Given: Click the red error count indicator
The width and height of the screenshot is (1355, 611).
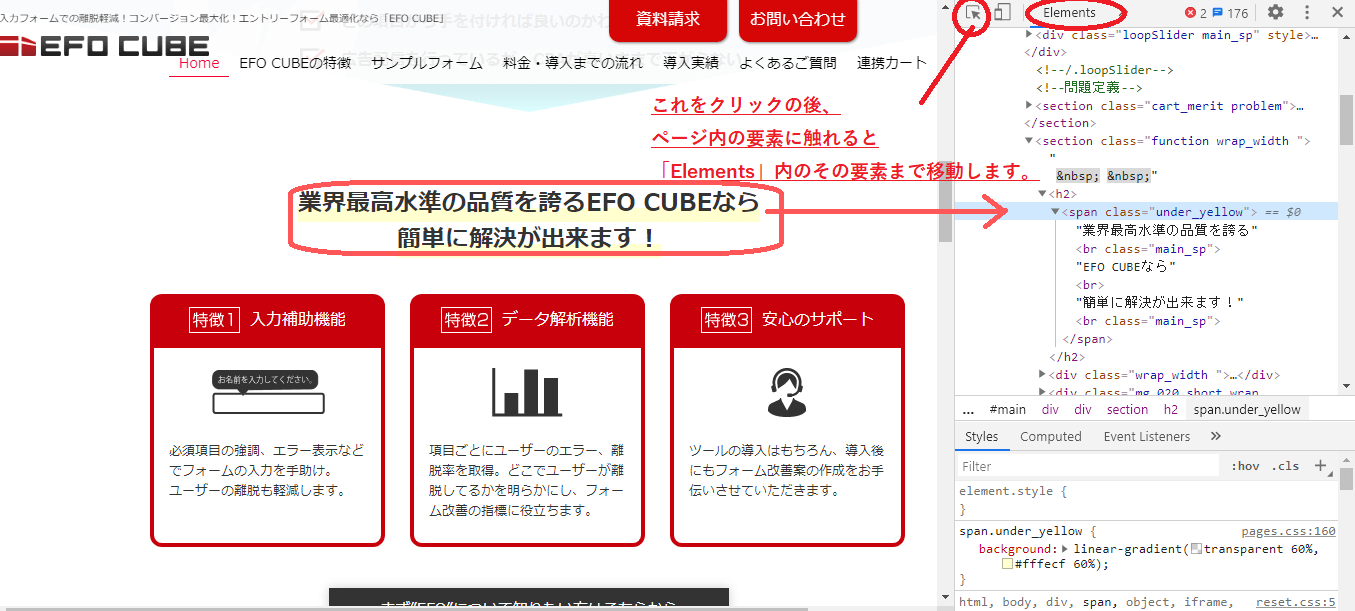Looking at the screenshot, I should coord(1196,13).
